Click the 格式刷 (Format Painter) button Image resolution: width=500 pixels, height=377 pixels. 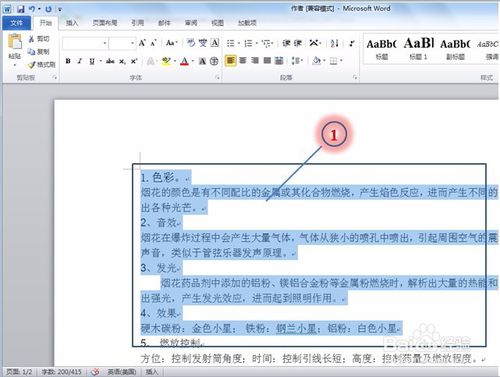42,64
